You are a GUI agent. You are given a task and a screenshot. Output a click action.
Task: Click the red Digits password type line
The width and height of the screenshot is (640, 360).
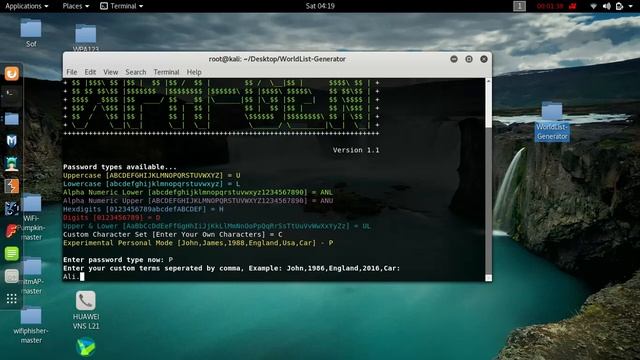coord(111,218)
